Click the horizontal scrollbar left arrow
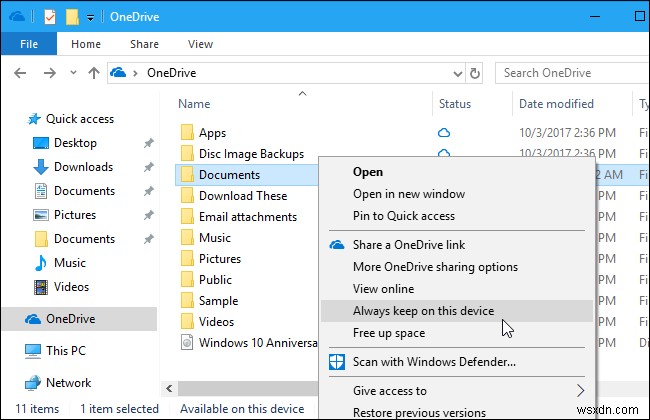This screenshot has width=650, height=420. coord(169,388)
